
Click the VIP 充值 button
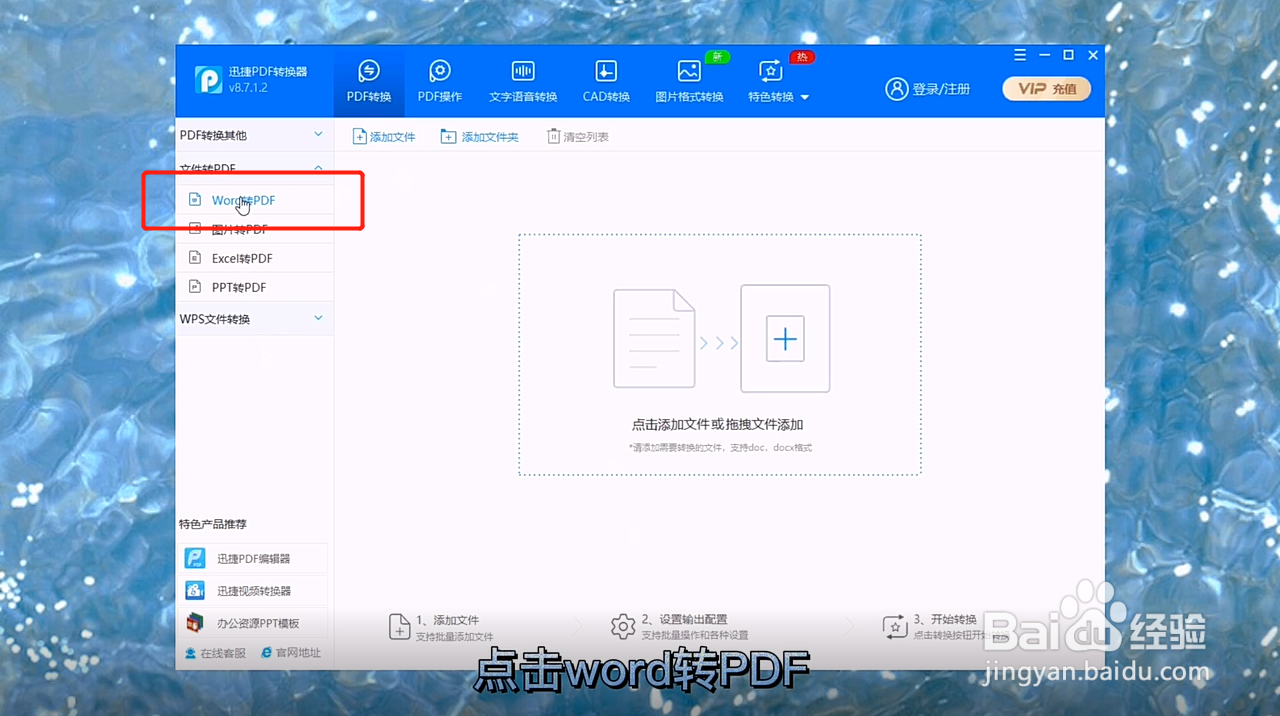(x=1047, y=89)
